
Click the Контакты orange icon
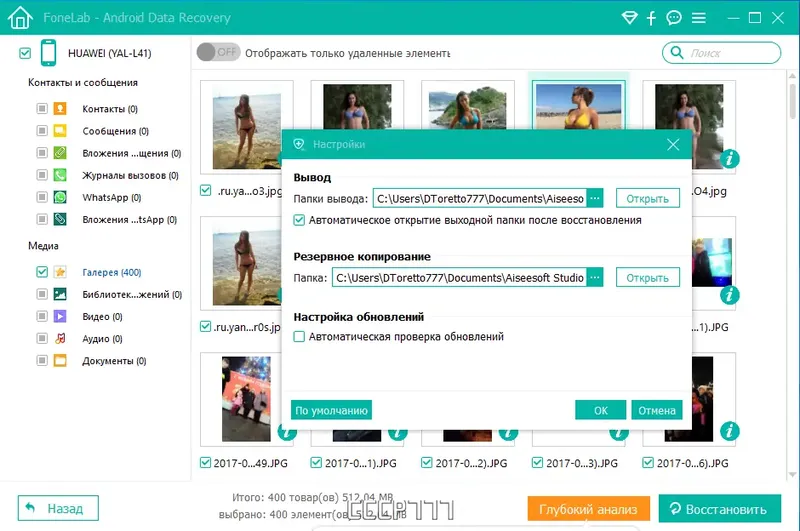60,109
